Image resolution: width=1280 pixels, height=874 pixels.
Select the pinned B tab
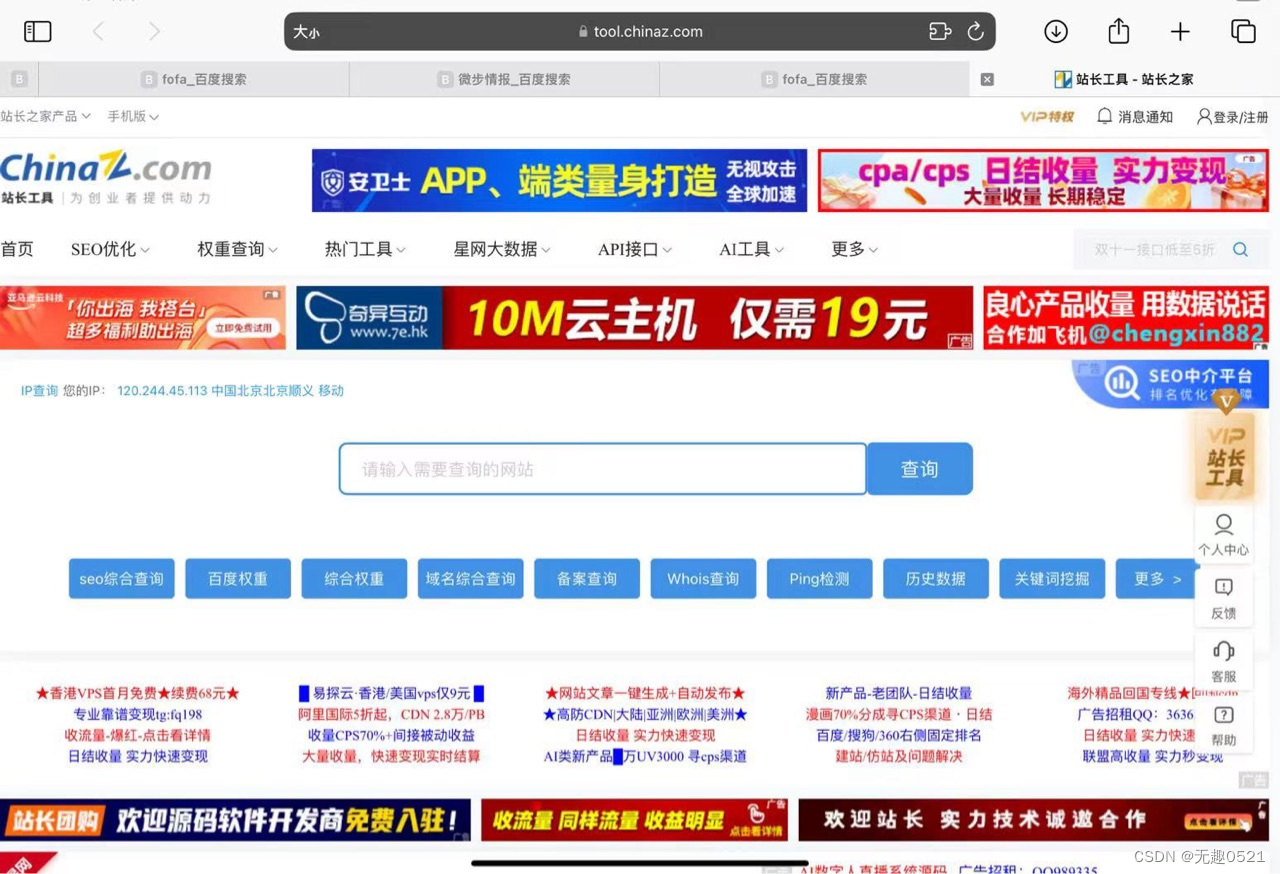pyautogui.click(x=19, y=80)
